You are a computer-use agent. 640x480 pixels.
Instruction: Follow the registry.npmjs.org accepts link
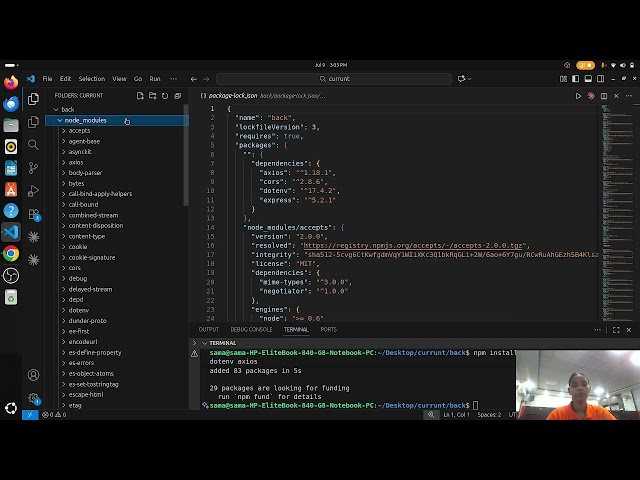point(413,246)
